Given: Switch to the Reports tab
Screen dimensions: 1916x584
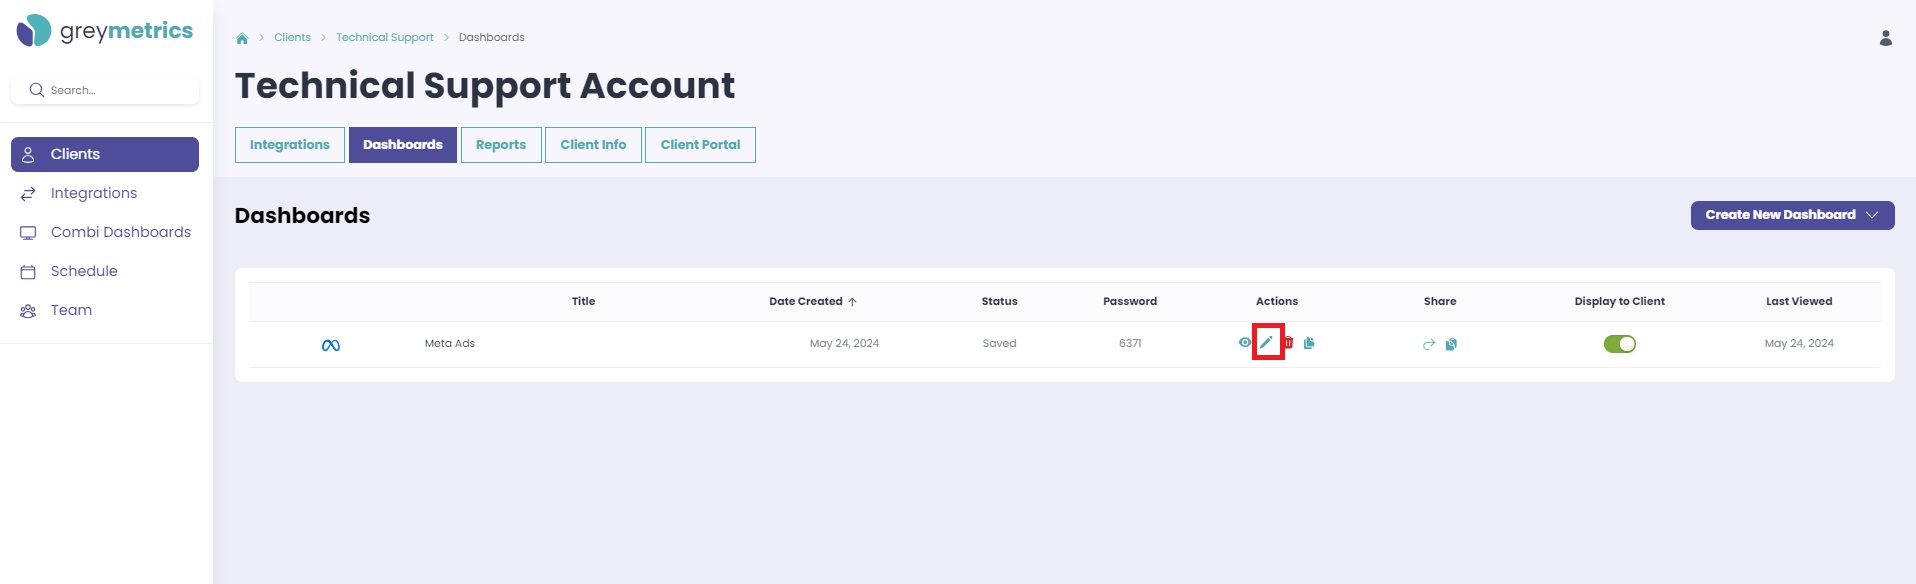Looking at the screenshot, I should click(501, 145).
